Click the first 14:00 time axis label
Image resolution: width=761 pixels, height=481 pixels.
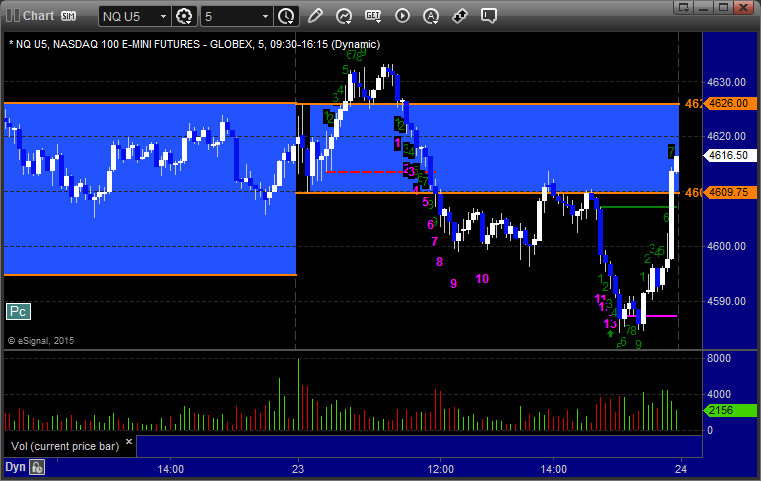point(170,469)
